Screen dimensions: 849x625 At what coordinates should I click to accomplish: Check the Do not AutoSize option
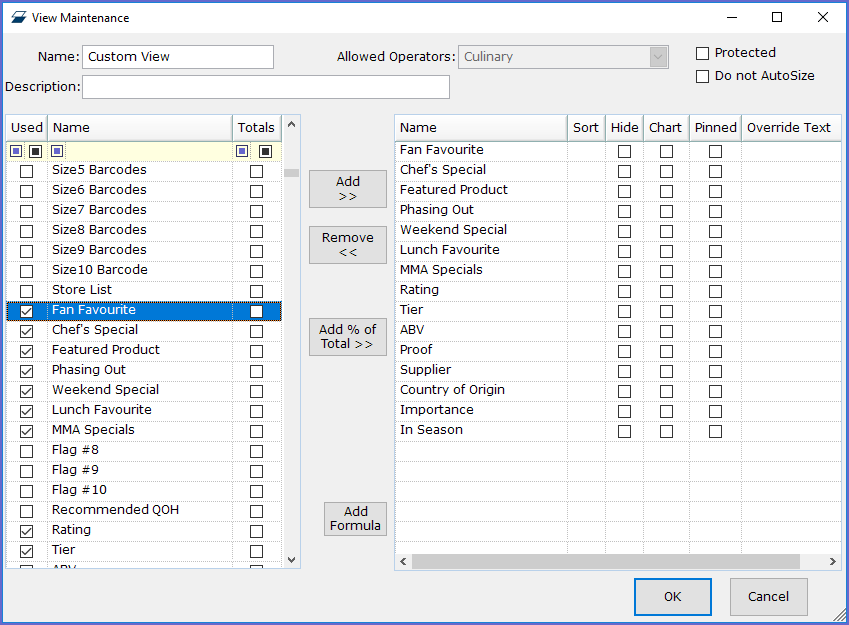coord(703,76)
